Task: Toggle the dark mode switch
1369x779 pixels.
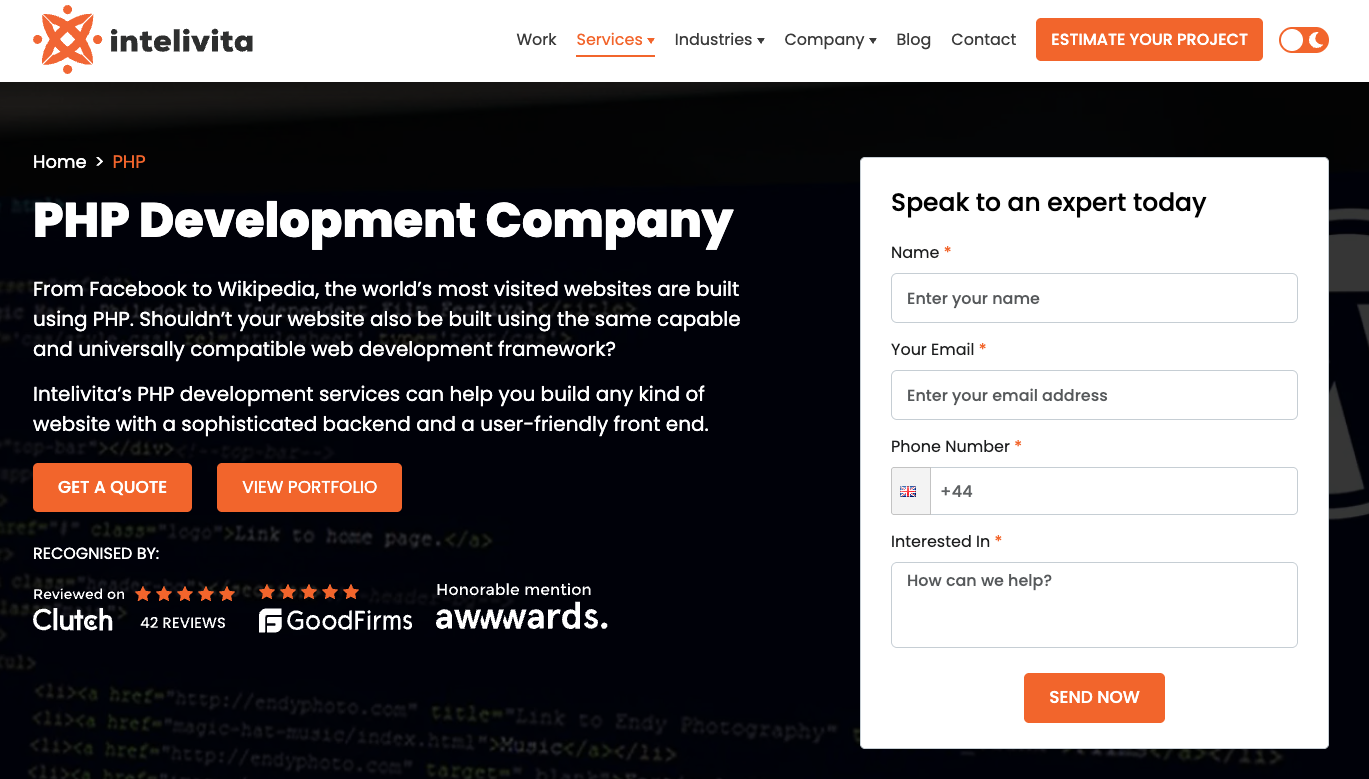Action: pos(1304,40)
